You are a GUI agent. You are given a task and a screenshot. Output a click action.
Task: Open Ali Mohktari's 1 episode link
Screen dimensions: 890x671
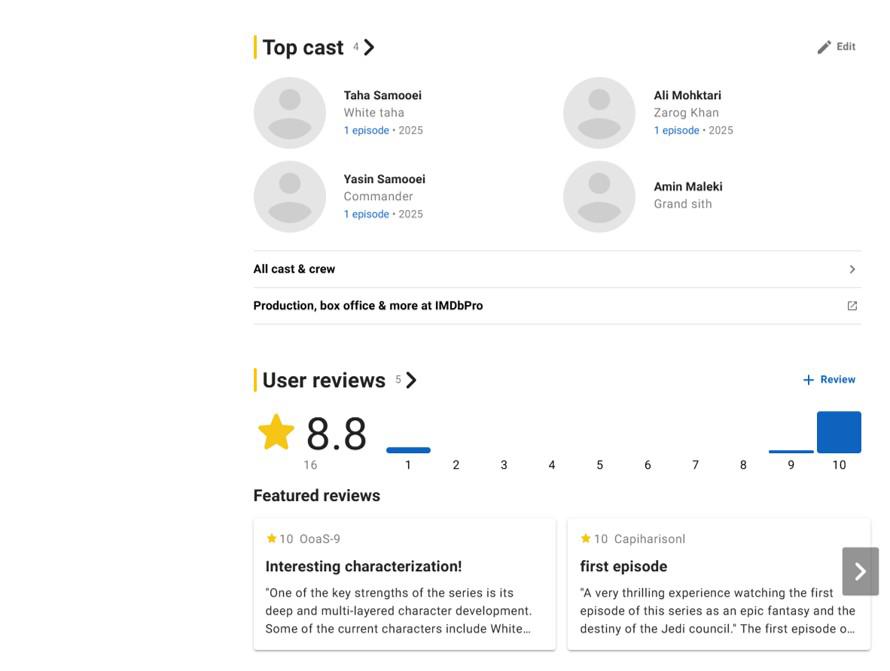(677, 131)
